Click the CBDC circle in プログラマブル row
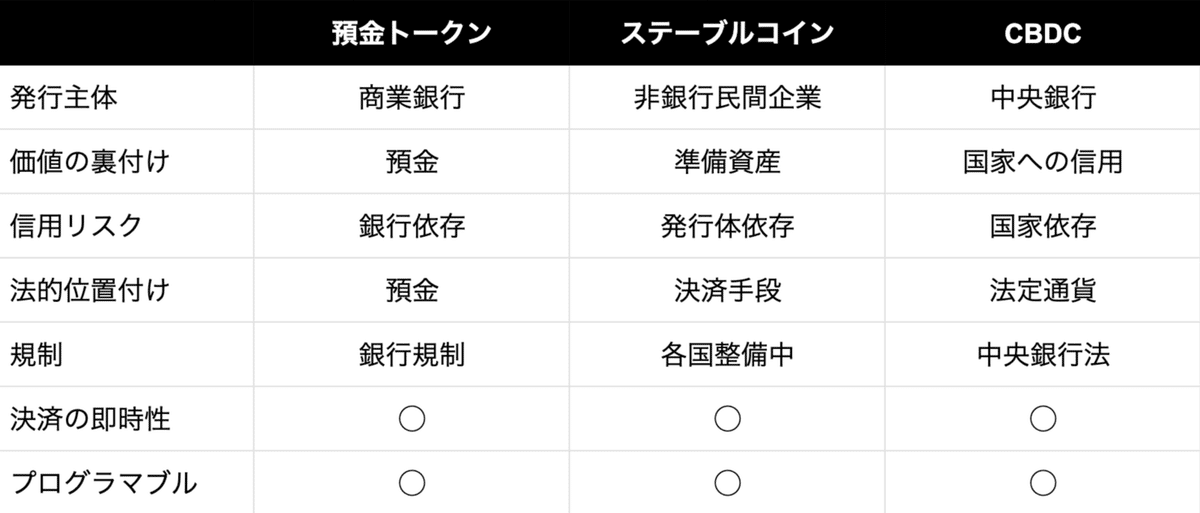 (1043, 483)
